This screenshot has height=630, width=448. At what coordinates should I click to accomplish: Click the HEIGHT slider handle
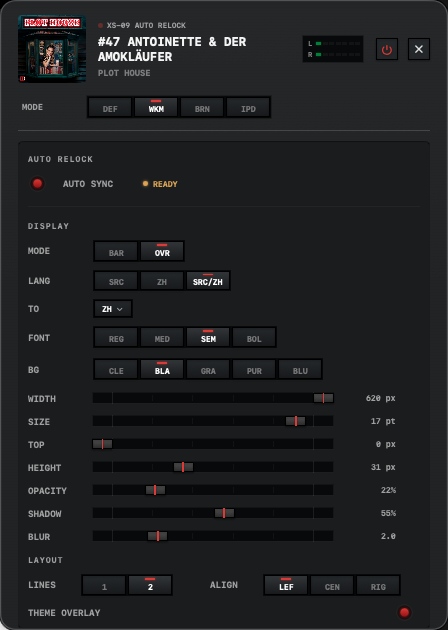(x=183, y=467)
